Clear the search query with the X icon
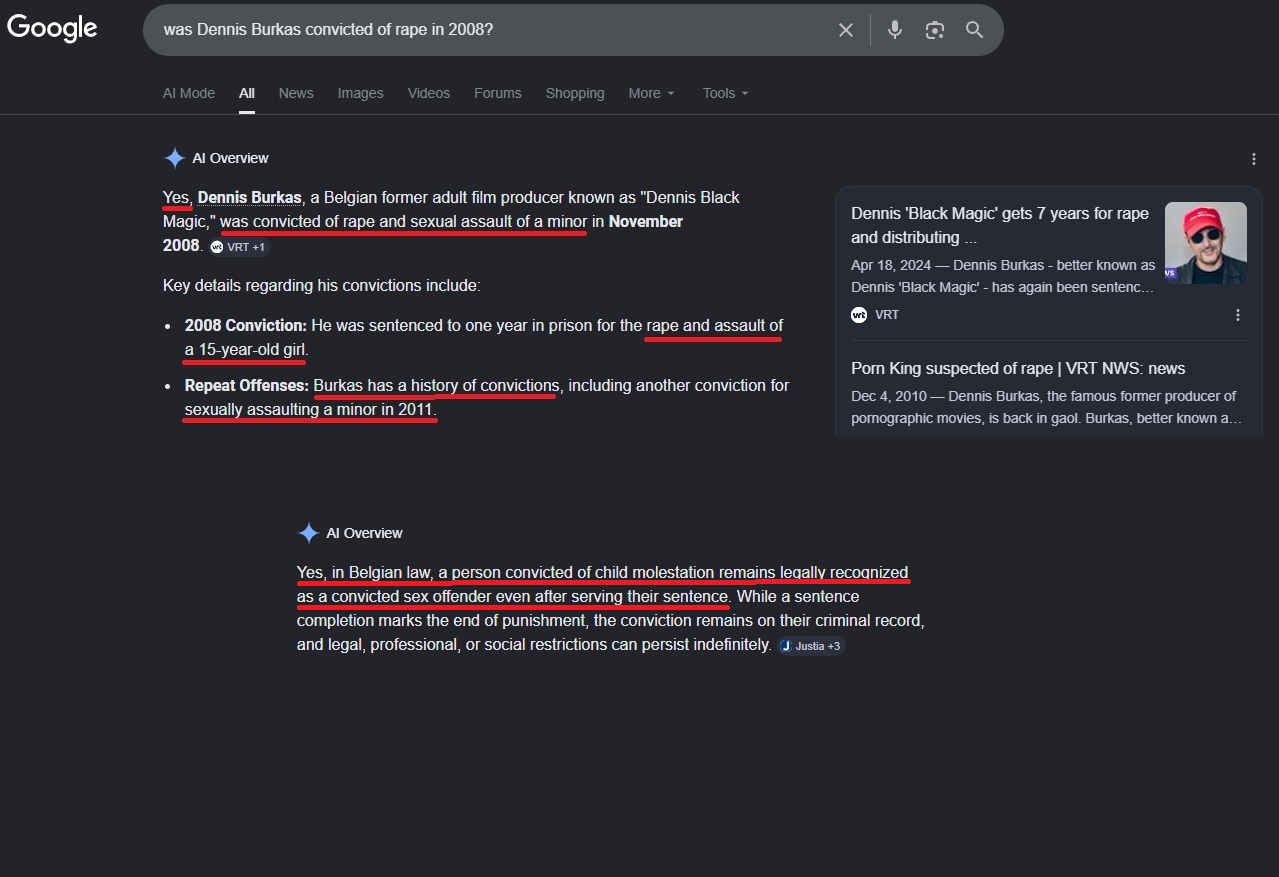1279x877 pixels. pyautogui.click(x=846, y=30)
